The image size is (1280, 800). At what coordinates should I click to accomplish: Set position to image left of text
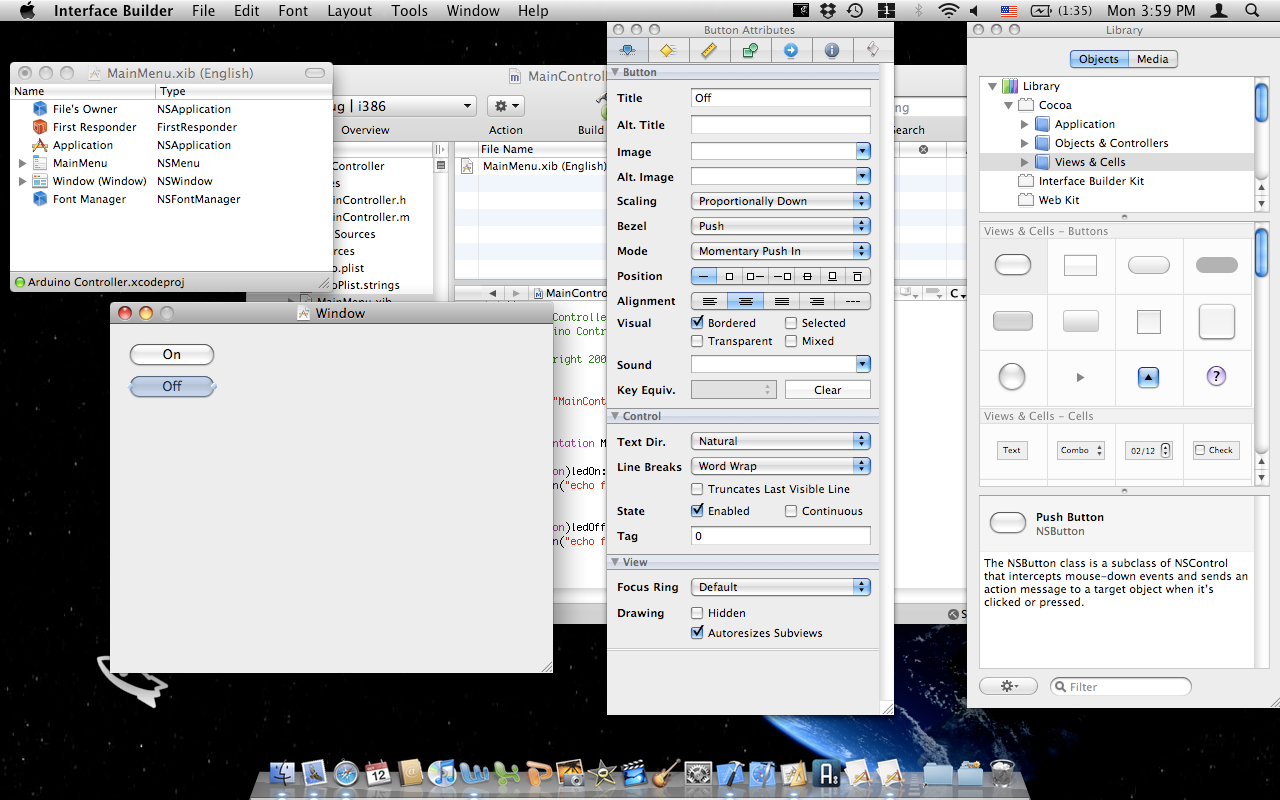click(x=755, y=276)
